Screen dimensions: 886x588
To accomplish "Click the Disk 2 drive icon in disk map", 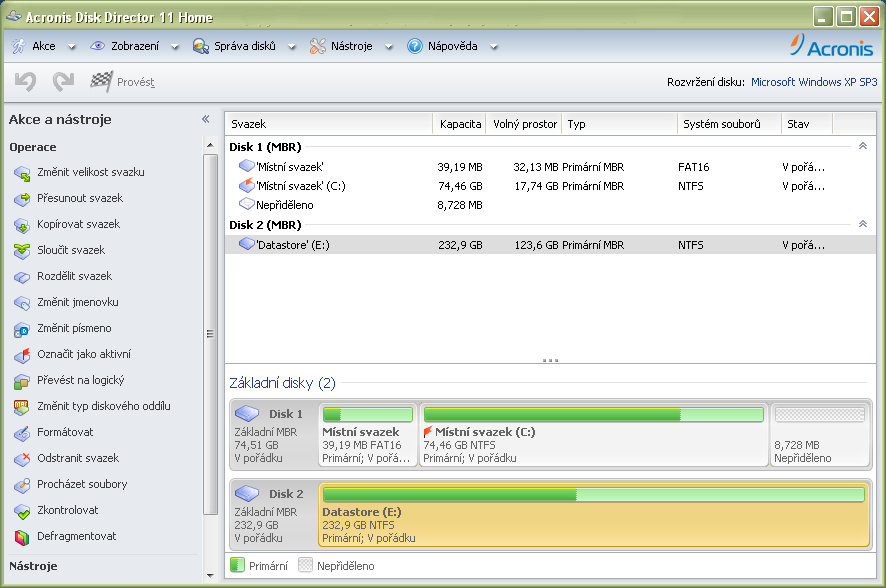I will [x=247, y=494].
